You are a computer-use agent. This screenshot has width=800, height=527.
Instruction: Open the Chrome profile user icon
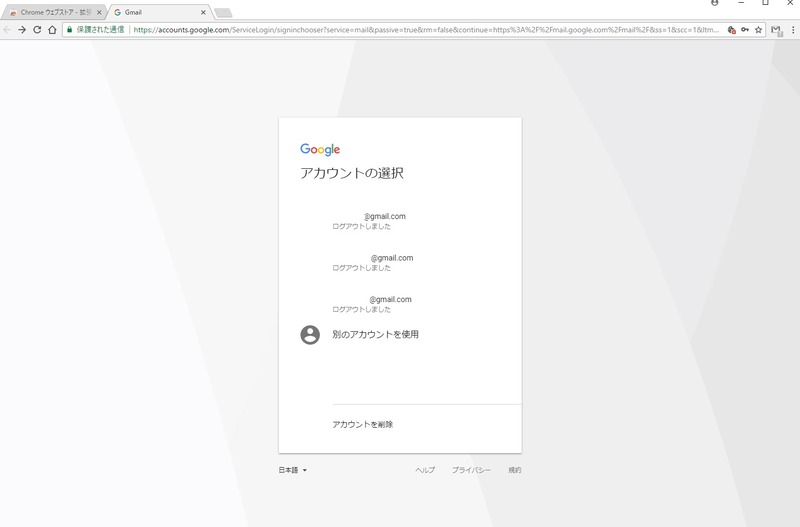point(715,3)
